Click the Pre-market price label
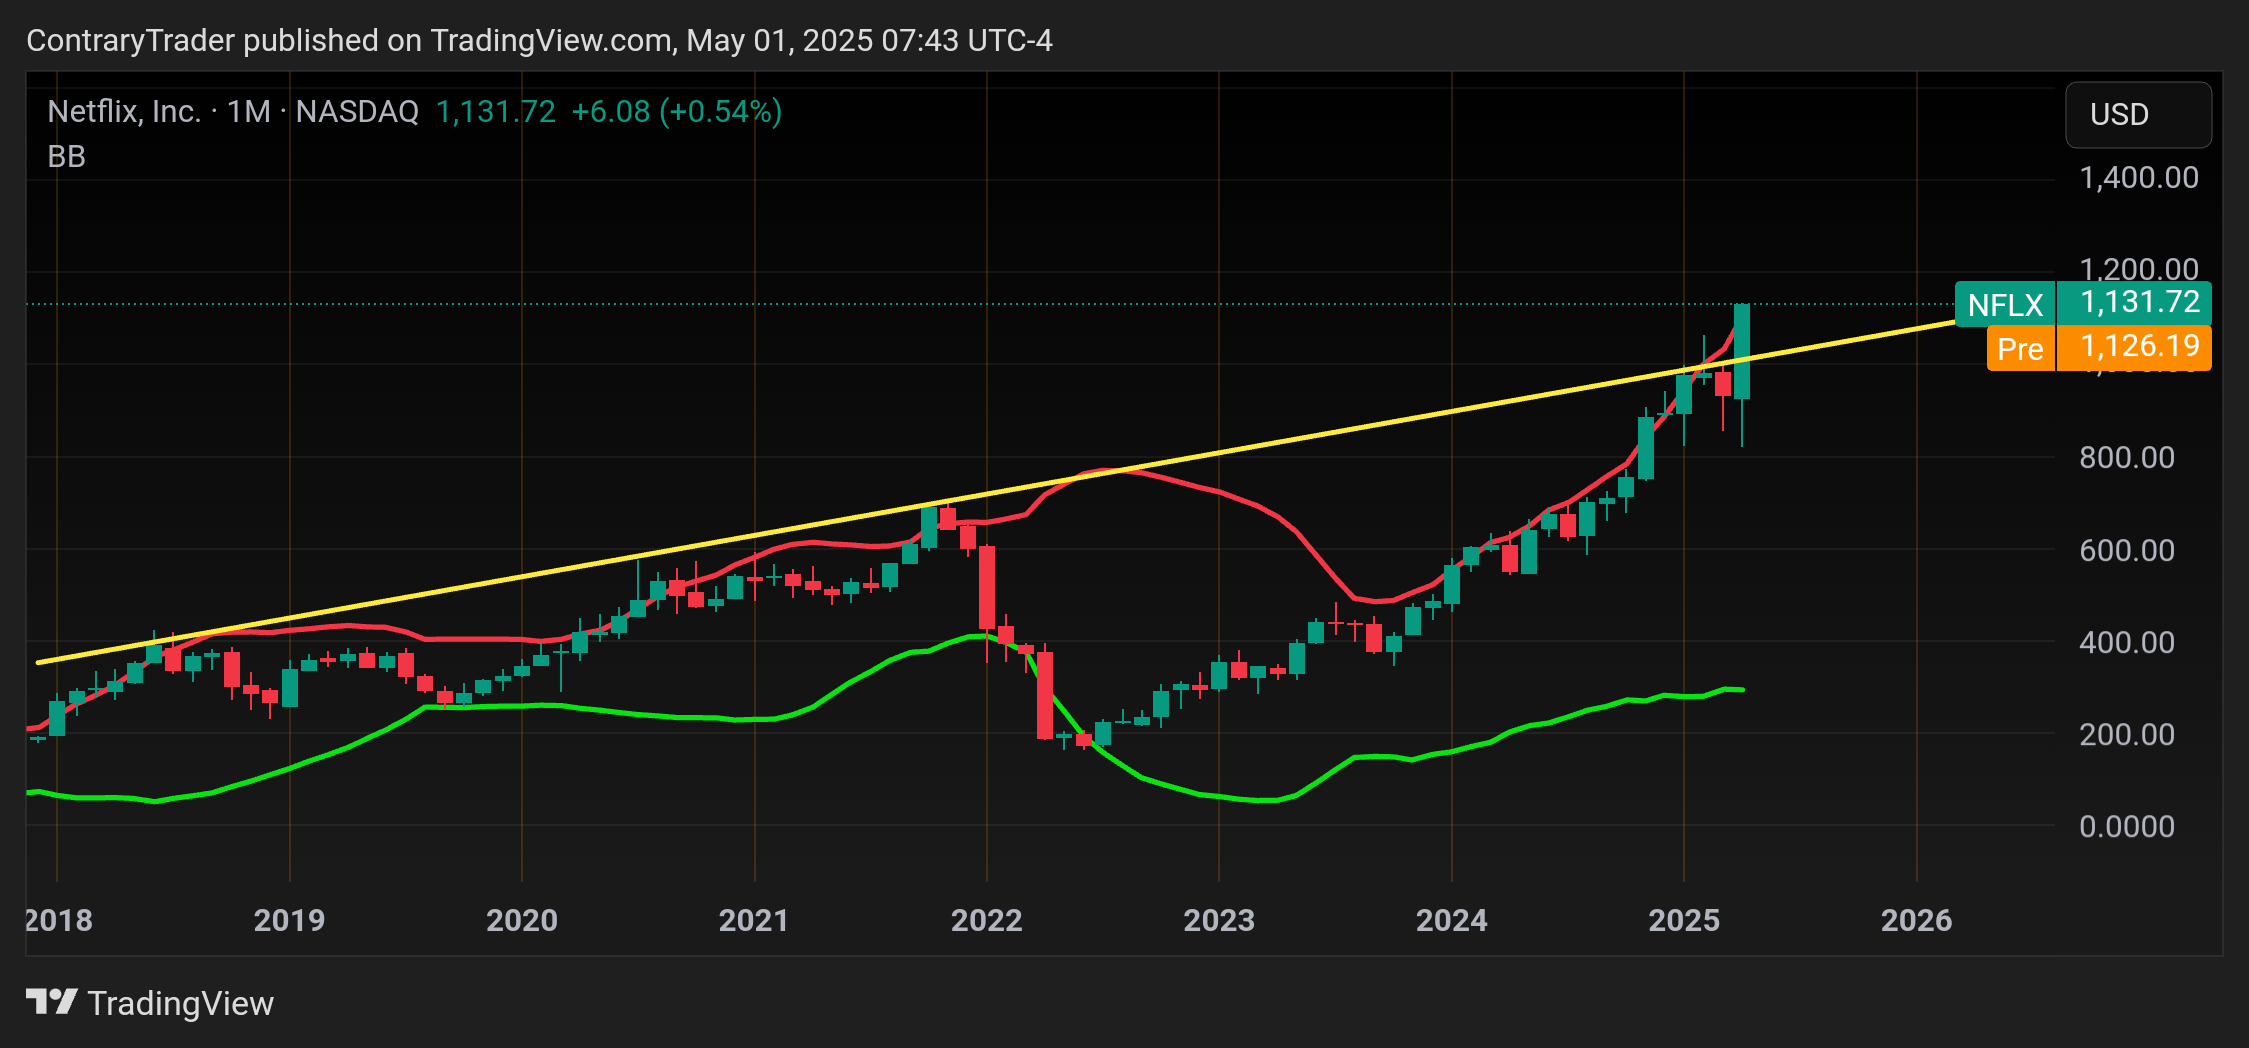Image resolution: width=2249 pixels, height=1048 pixels. 2020,348
